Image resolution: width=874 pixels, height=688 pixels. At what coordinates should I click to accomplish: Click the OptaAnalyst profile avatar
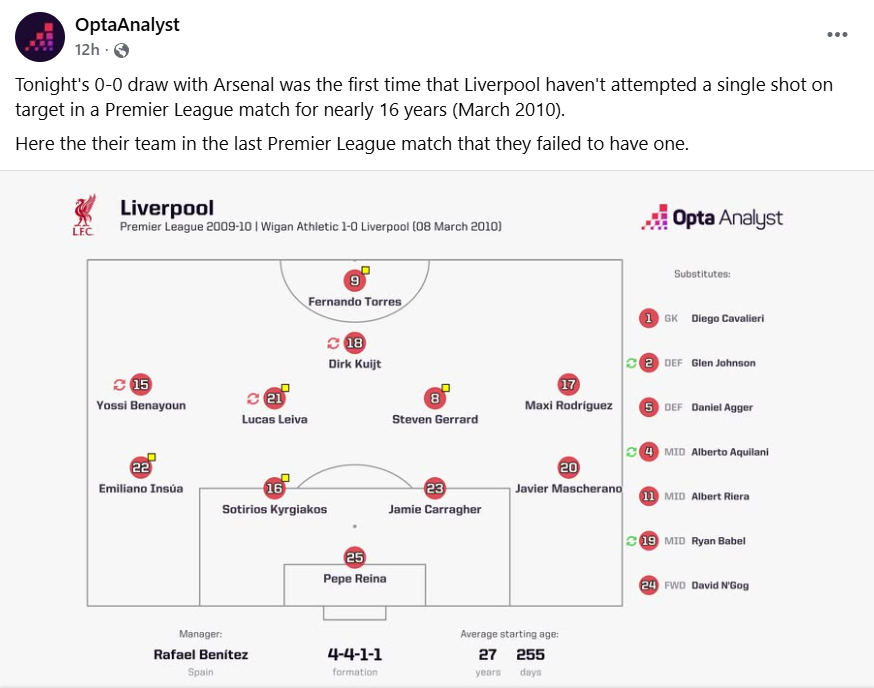coord(39,37)
